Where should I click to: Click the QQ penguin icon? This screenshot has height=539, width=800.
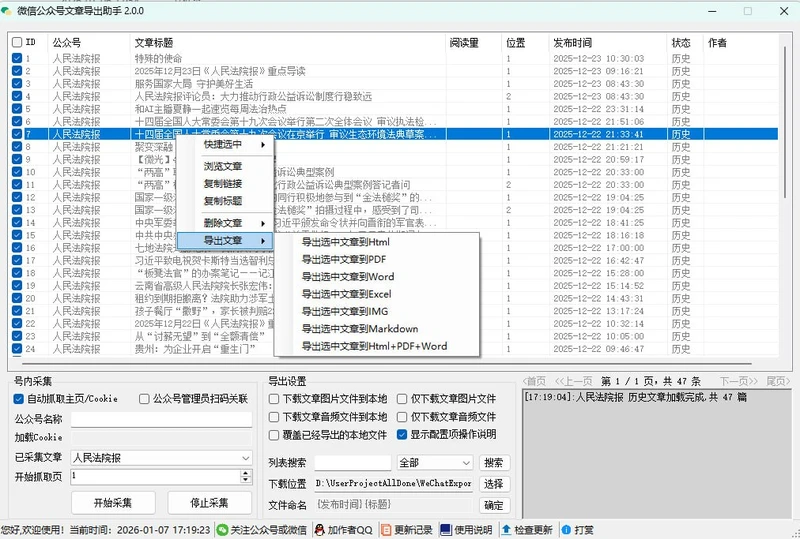pyautogui.click(x=319, y=530)
